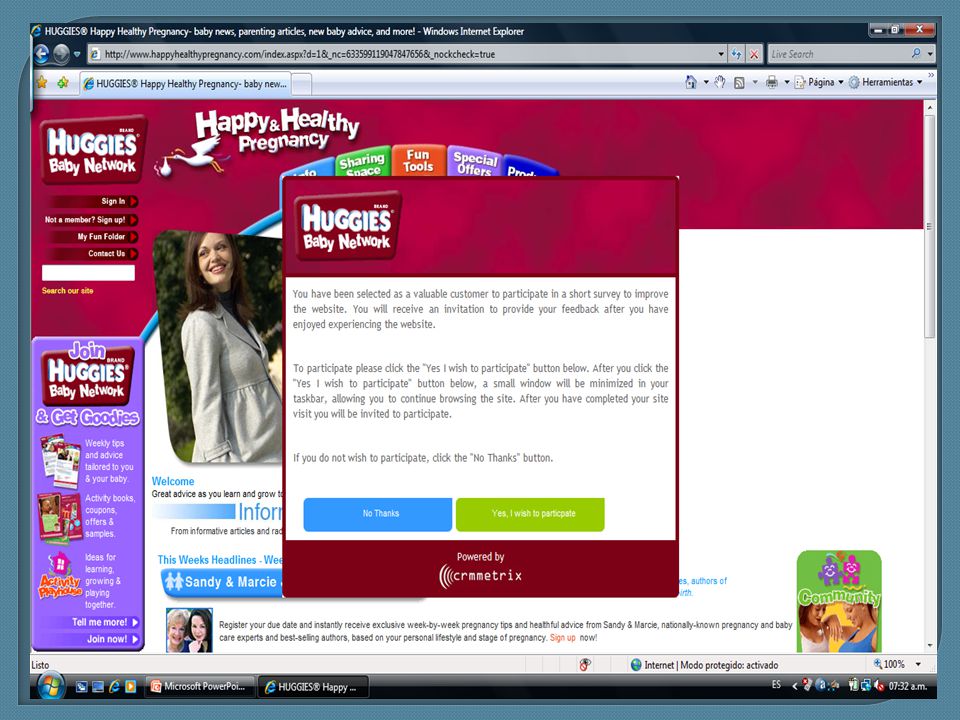Open the Página menu
Image resolution: width=960 pixels, height=720 pixels.
pos(819,82)
